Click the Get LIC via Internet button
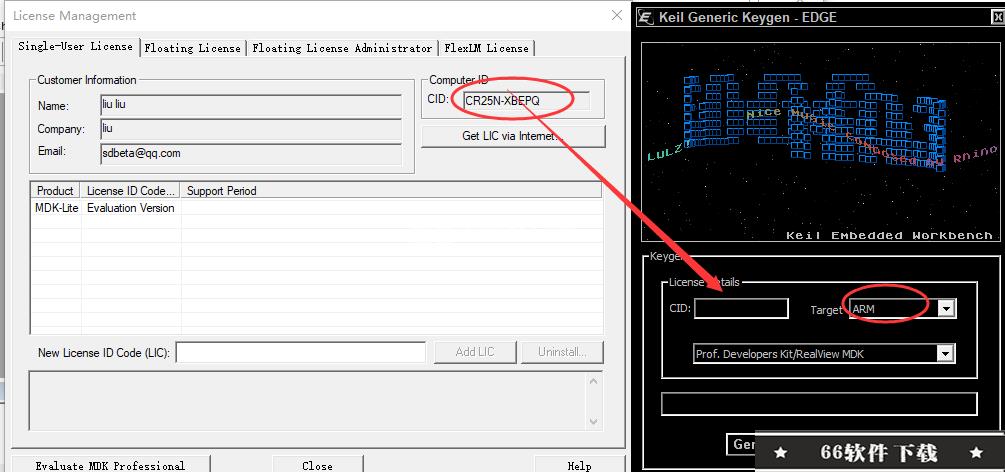Viewport: 1005px width, 472px height. tap(513, 136)
